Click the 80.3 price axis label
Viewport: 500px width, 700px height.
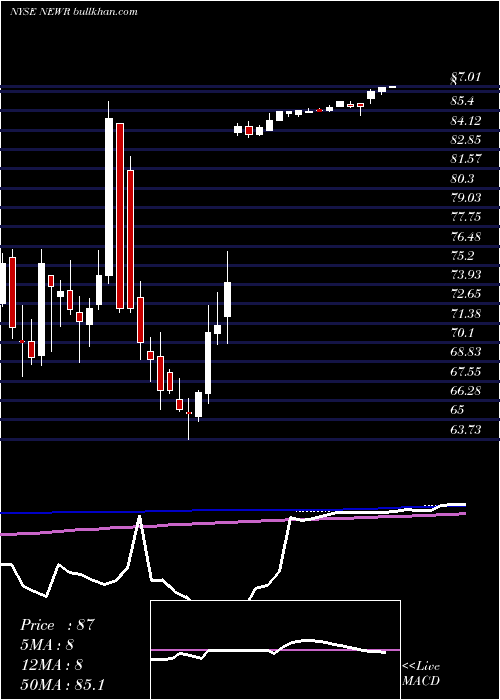coord(462,179)
